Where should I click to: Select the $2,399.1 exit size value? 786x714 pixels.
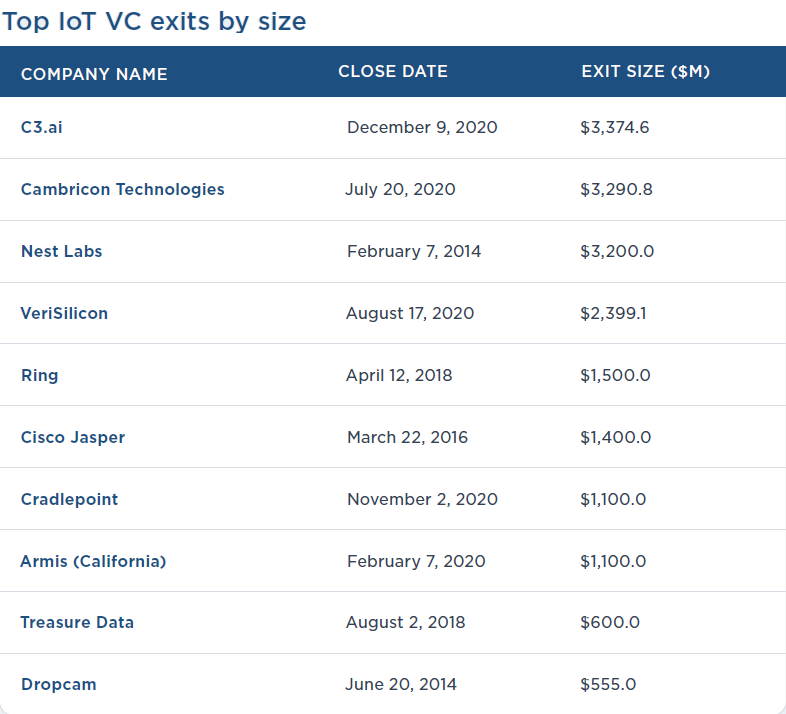(x=612, y=313)
